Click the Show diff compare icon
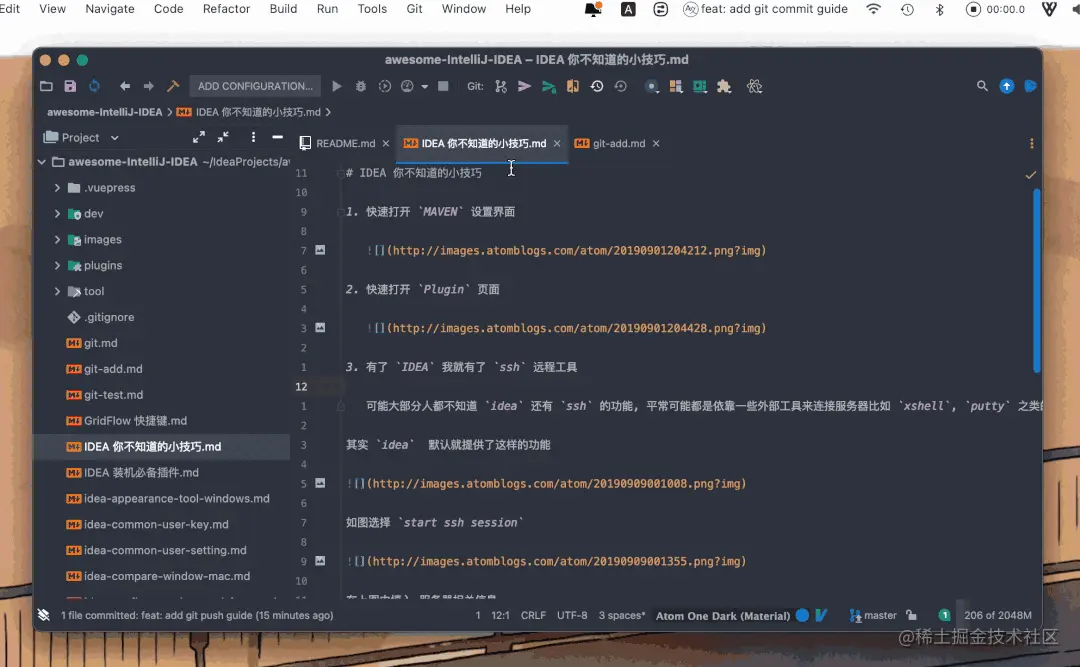Screen dimensions: 1080x667 (x=573, y=86)
